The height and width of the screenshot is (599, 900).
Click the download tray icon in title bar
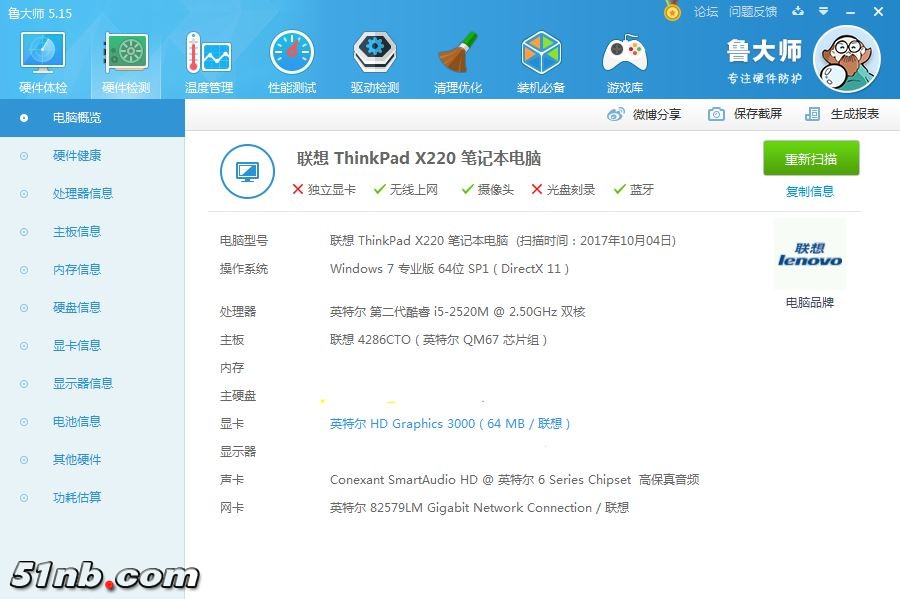pyautogui.click(x=798, y=12)
